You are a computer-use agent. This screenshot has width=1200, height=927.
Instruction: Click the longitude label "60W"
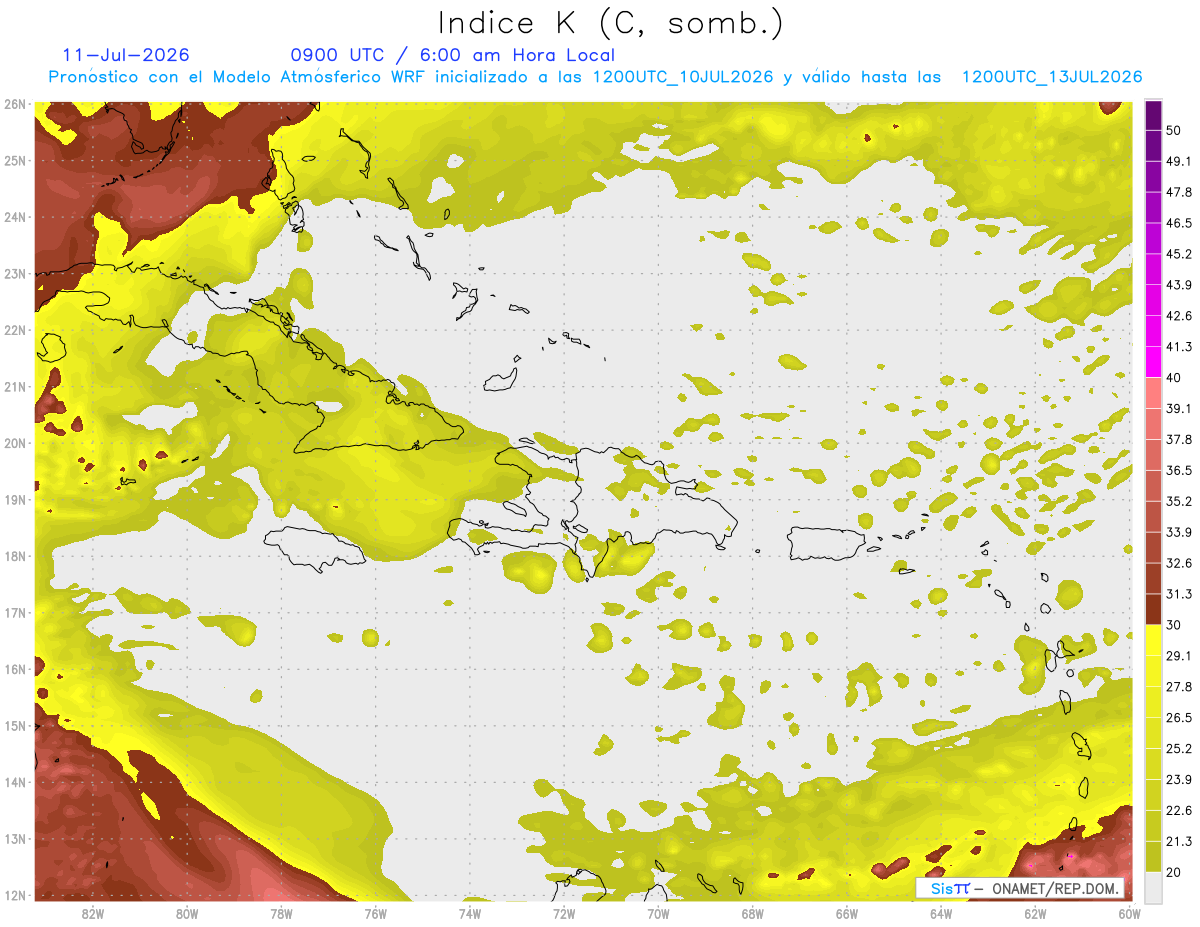pos(1129,914)
